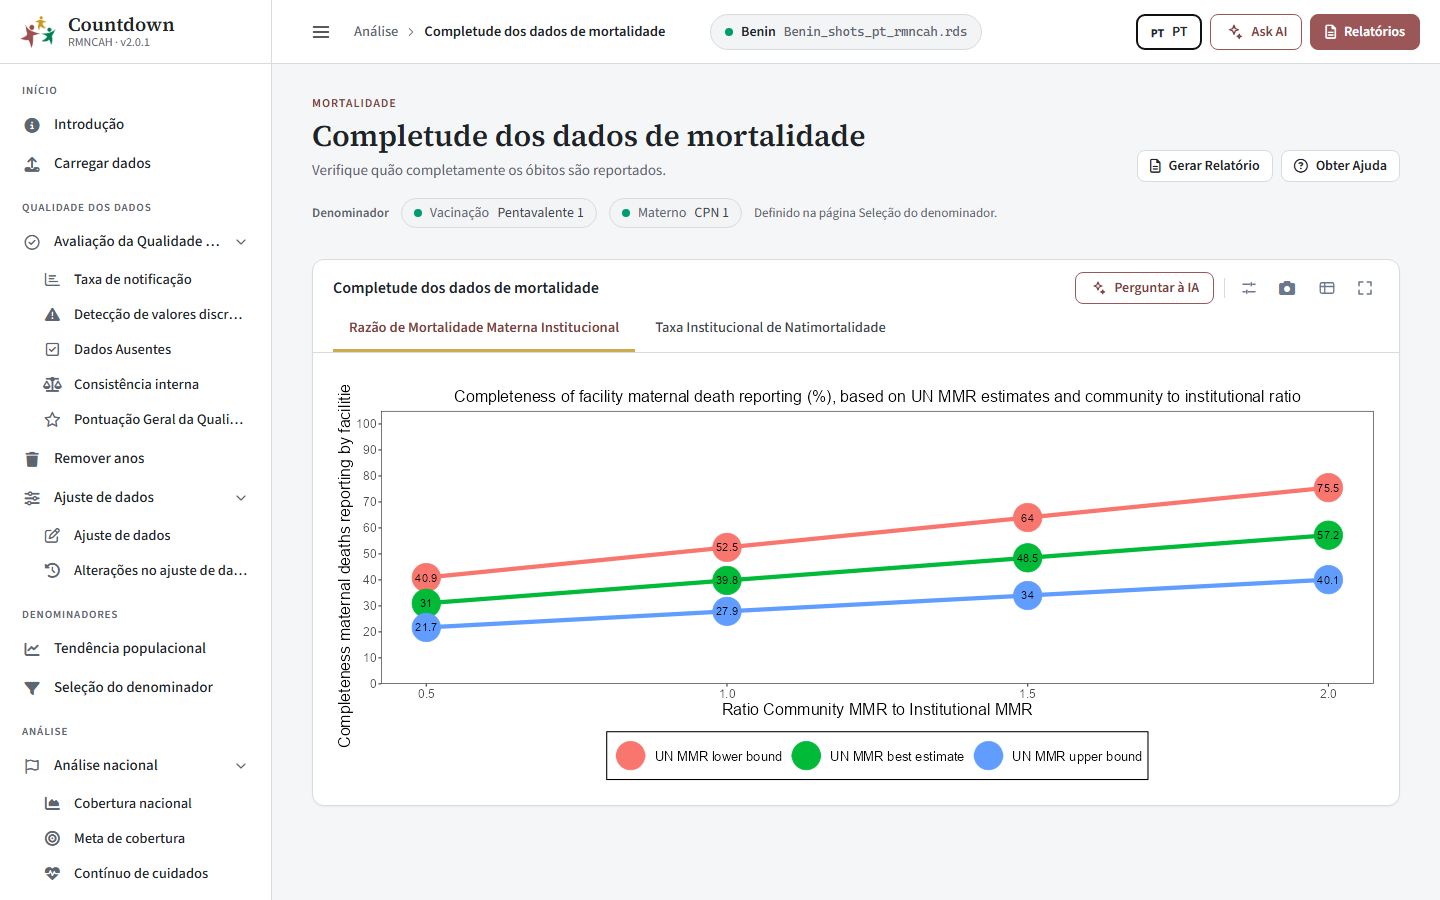Collapse Avaliação da Qualidade section chevron

click(x=241, y=242)
